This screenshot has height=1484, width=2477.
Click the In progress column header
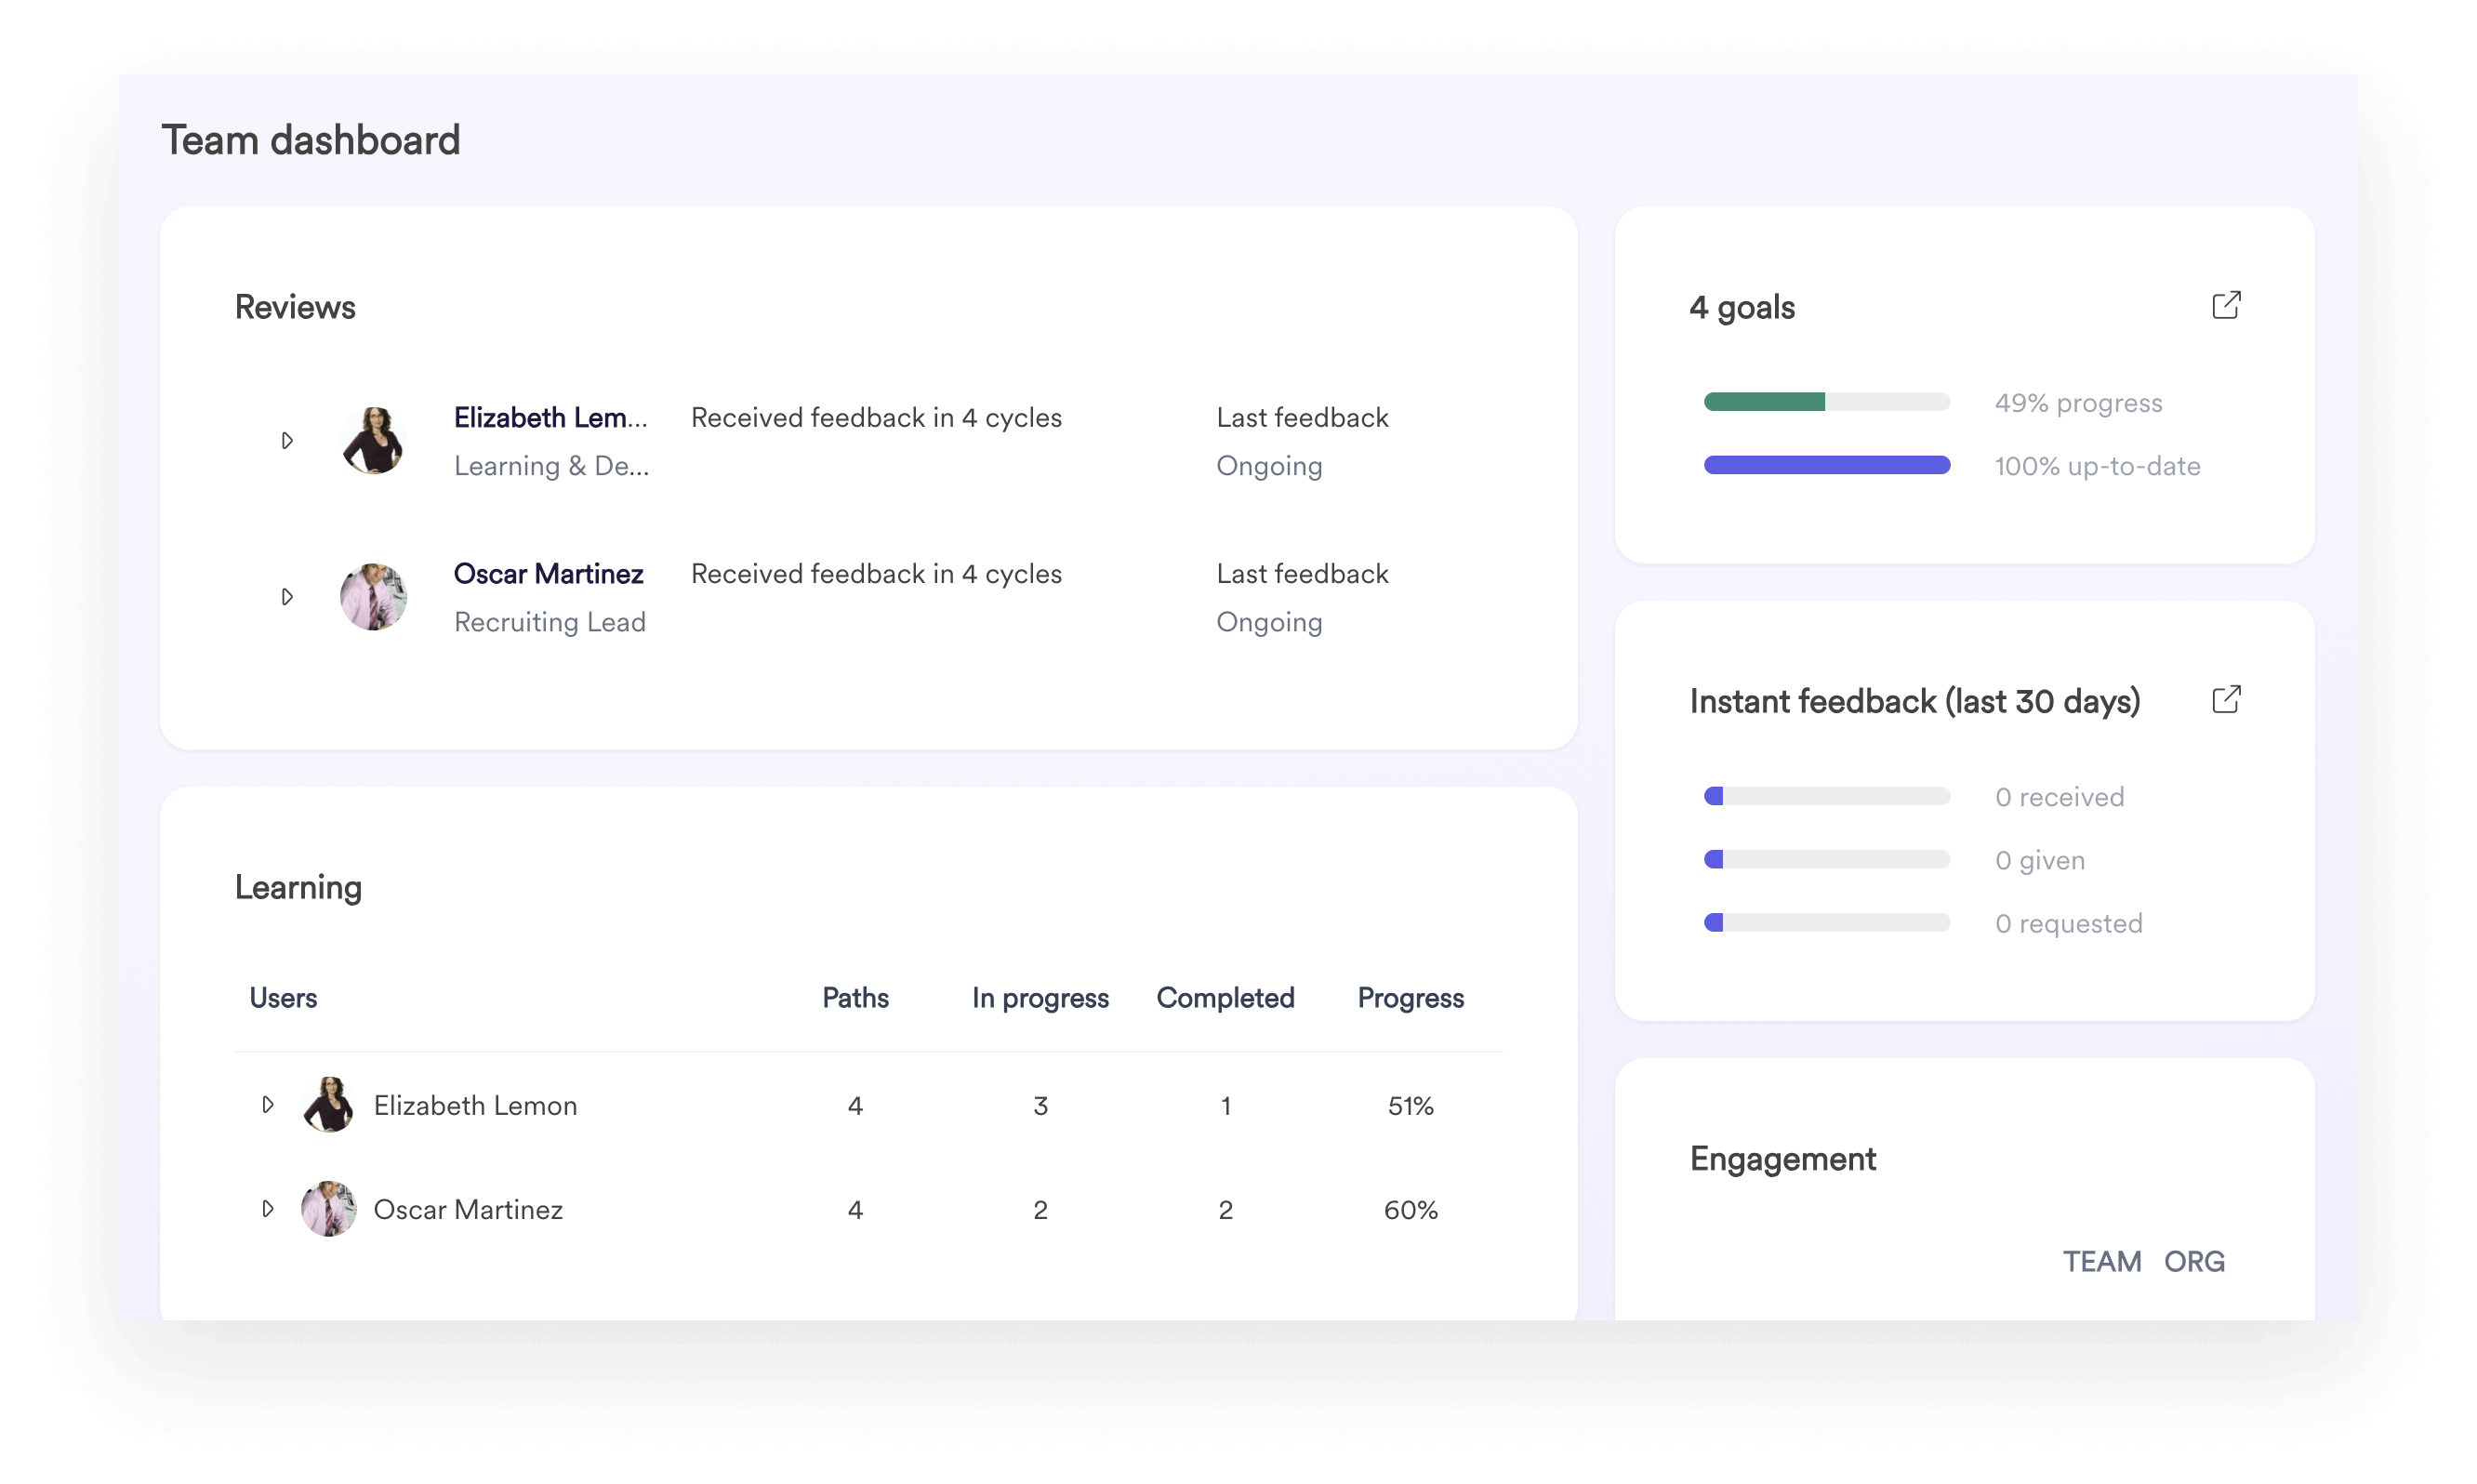click(x=1040, y=998)
